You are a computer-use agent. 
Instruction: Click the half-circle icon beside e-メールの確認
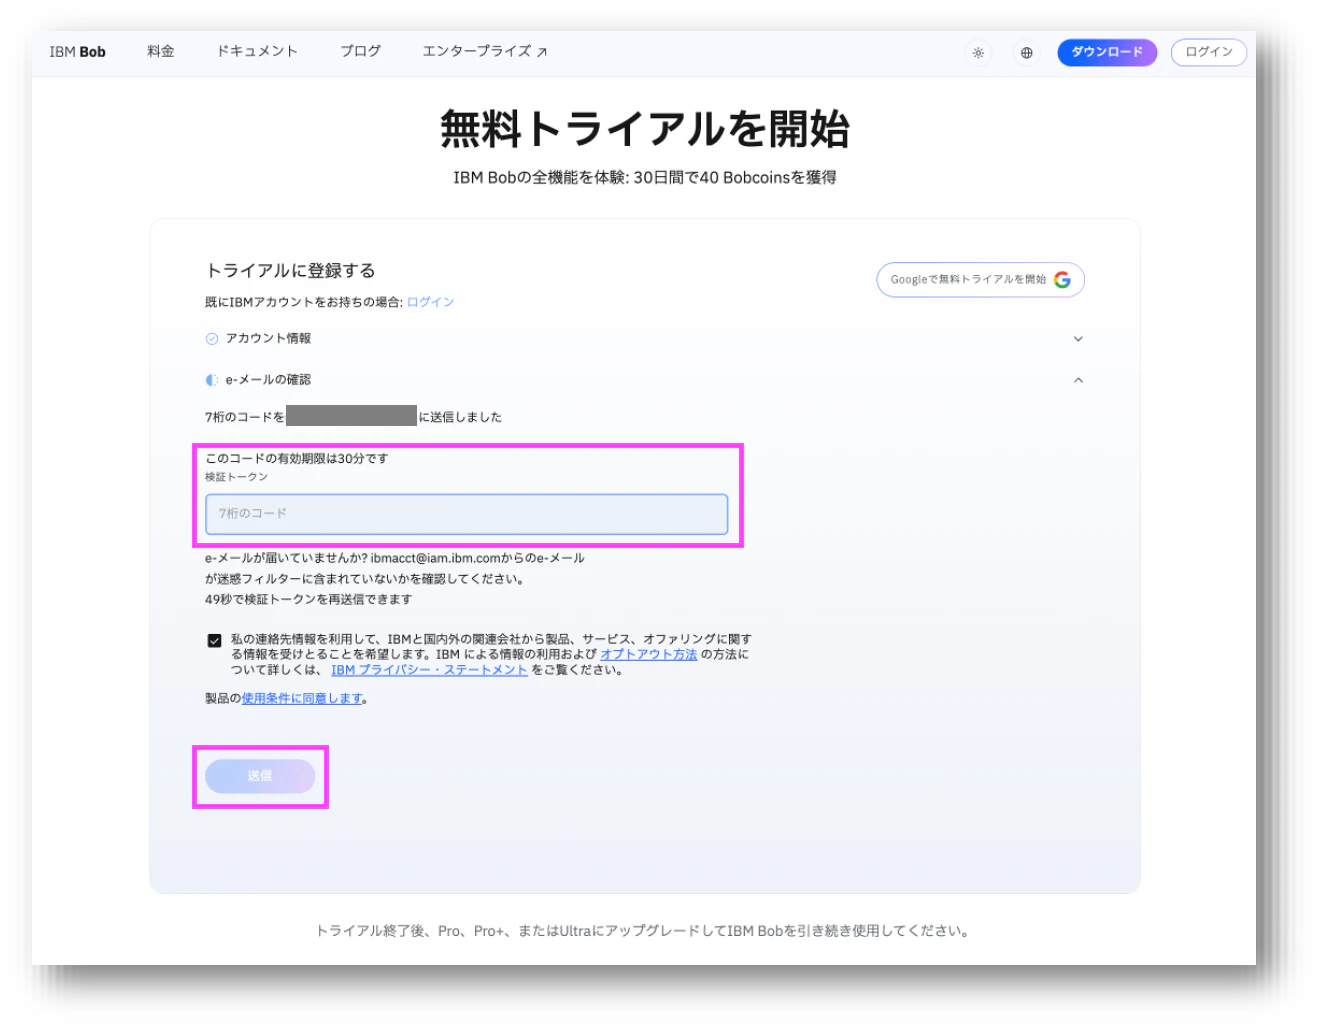click(x=212, y=380)
